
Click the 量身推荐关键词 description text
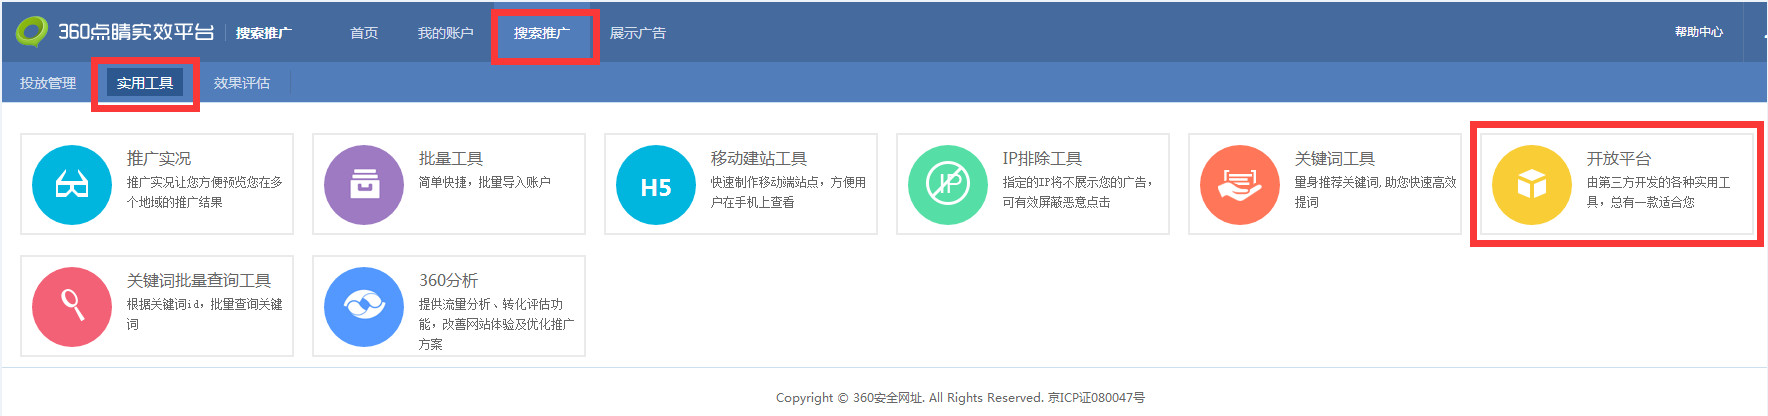pyautogui.click(x=1375, y=192)
